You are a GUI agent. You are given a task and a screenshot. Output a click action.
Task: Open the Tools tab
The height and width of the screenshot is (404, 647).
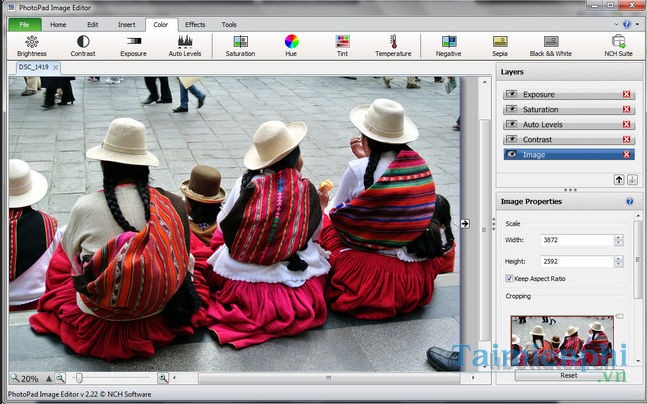229,25
